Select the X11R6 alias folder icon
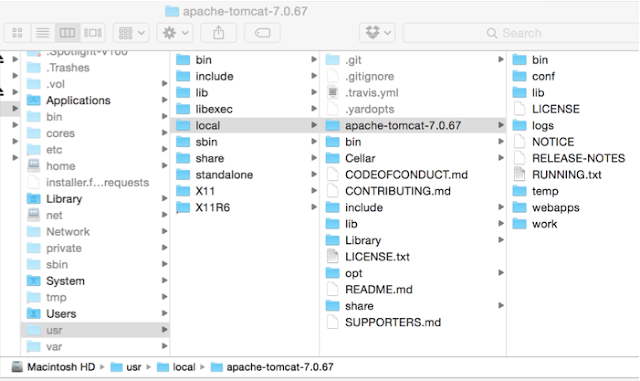Screen dimensions: 640x381 183,207
